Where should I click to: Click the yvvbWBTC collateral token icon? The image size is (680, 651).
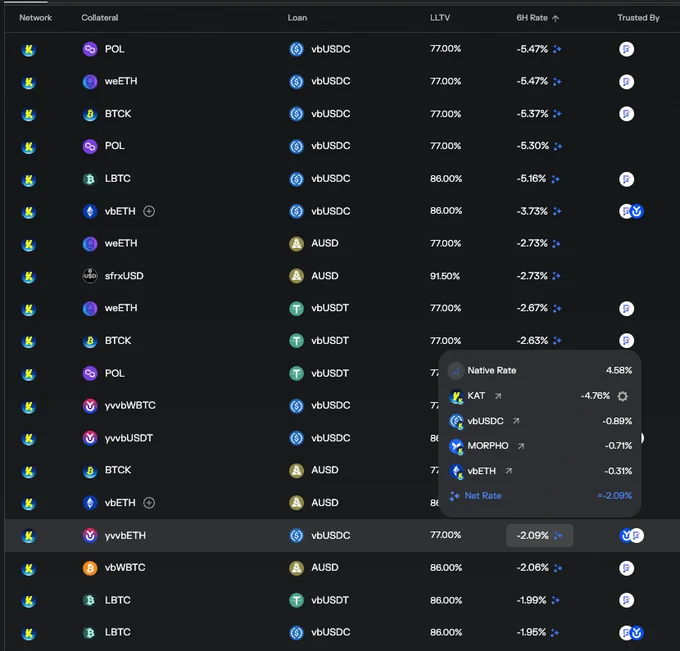pos(89,406)
